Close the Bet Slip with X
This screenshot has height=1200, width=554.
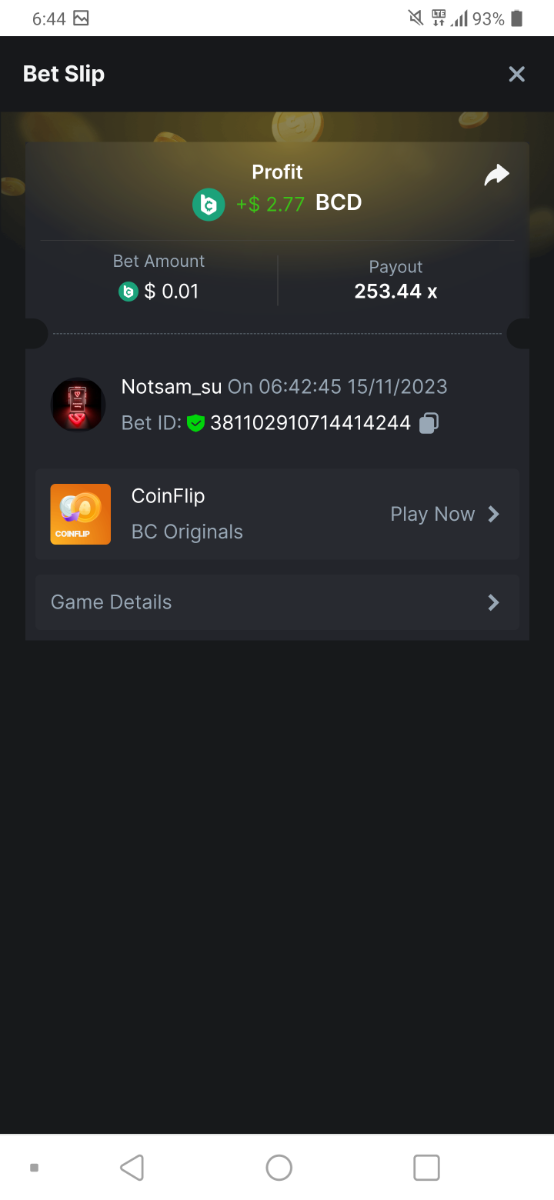(x=517, y=74)
